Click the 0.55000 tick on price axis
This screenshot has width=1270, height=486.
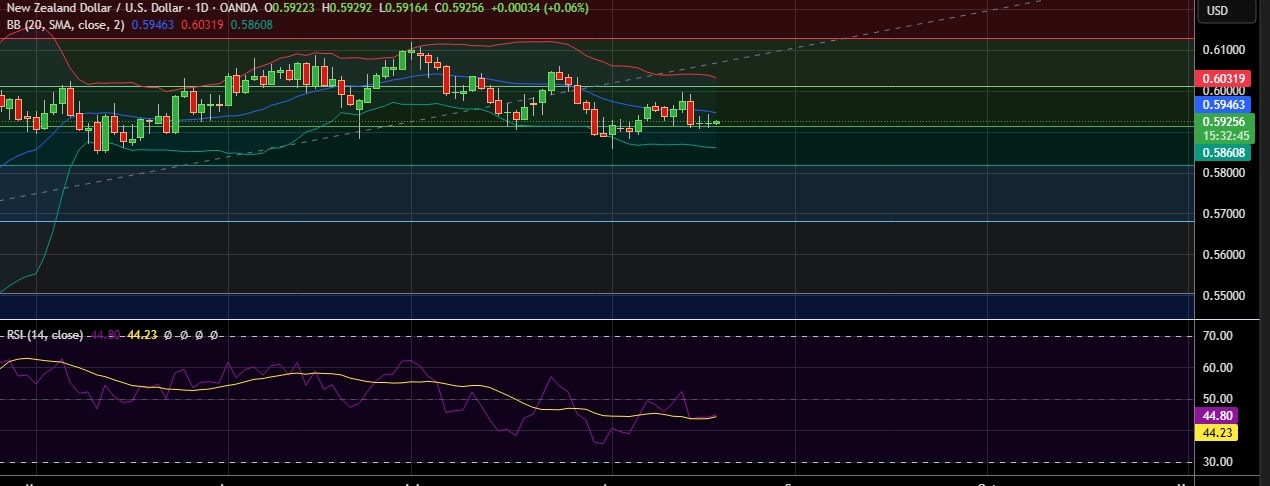[x=1222, y=296]
